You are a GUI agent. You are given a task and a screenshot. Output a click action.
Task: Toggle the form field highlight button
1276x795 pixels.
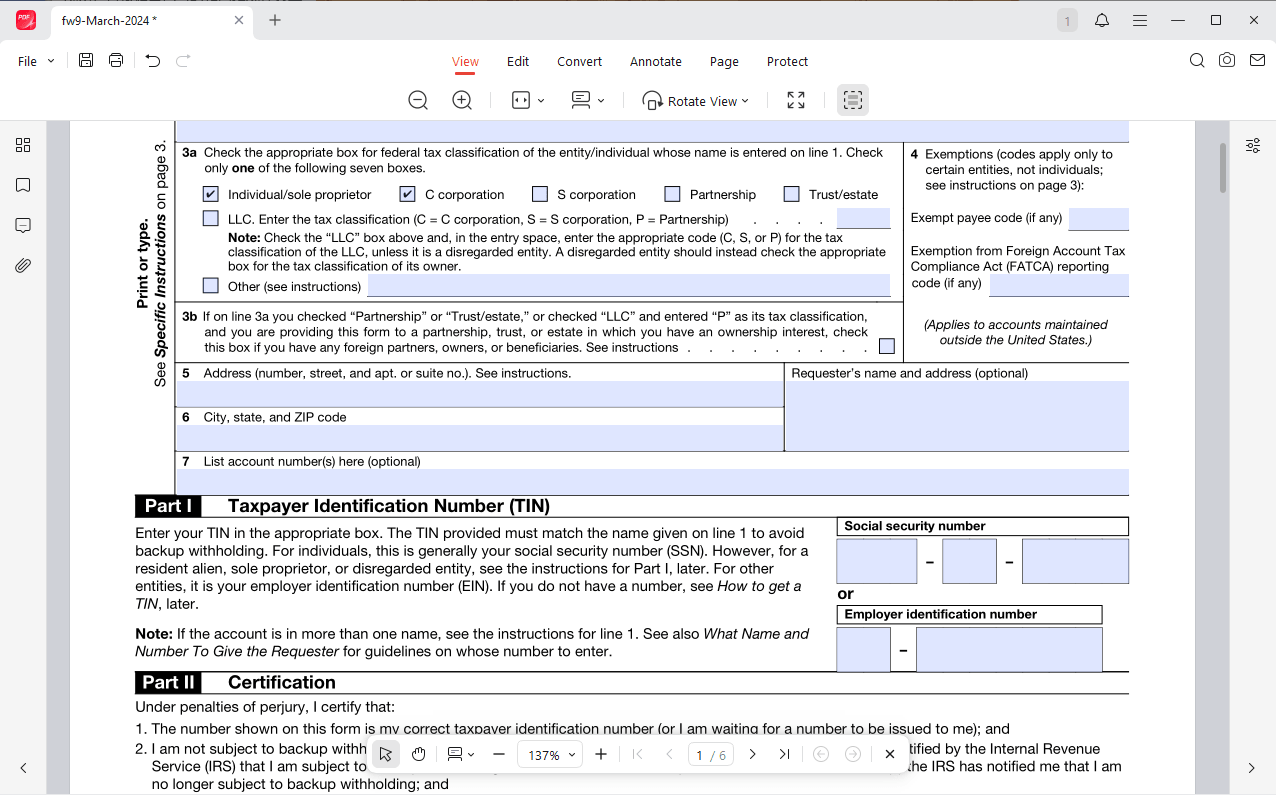pos(852,100)
